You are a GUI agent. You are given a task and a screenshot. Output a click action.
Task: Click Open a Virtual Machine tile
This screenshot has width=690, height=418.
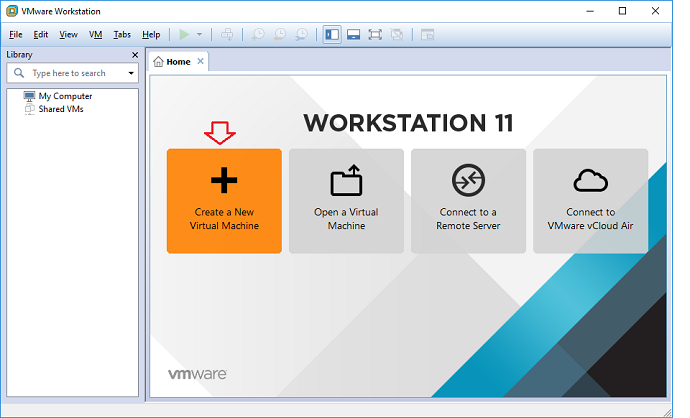[346, 201]
